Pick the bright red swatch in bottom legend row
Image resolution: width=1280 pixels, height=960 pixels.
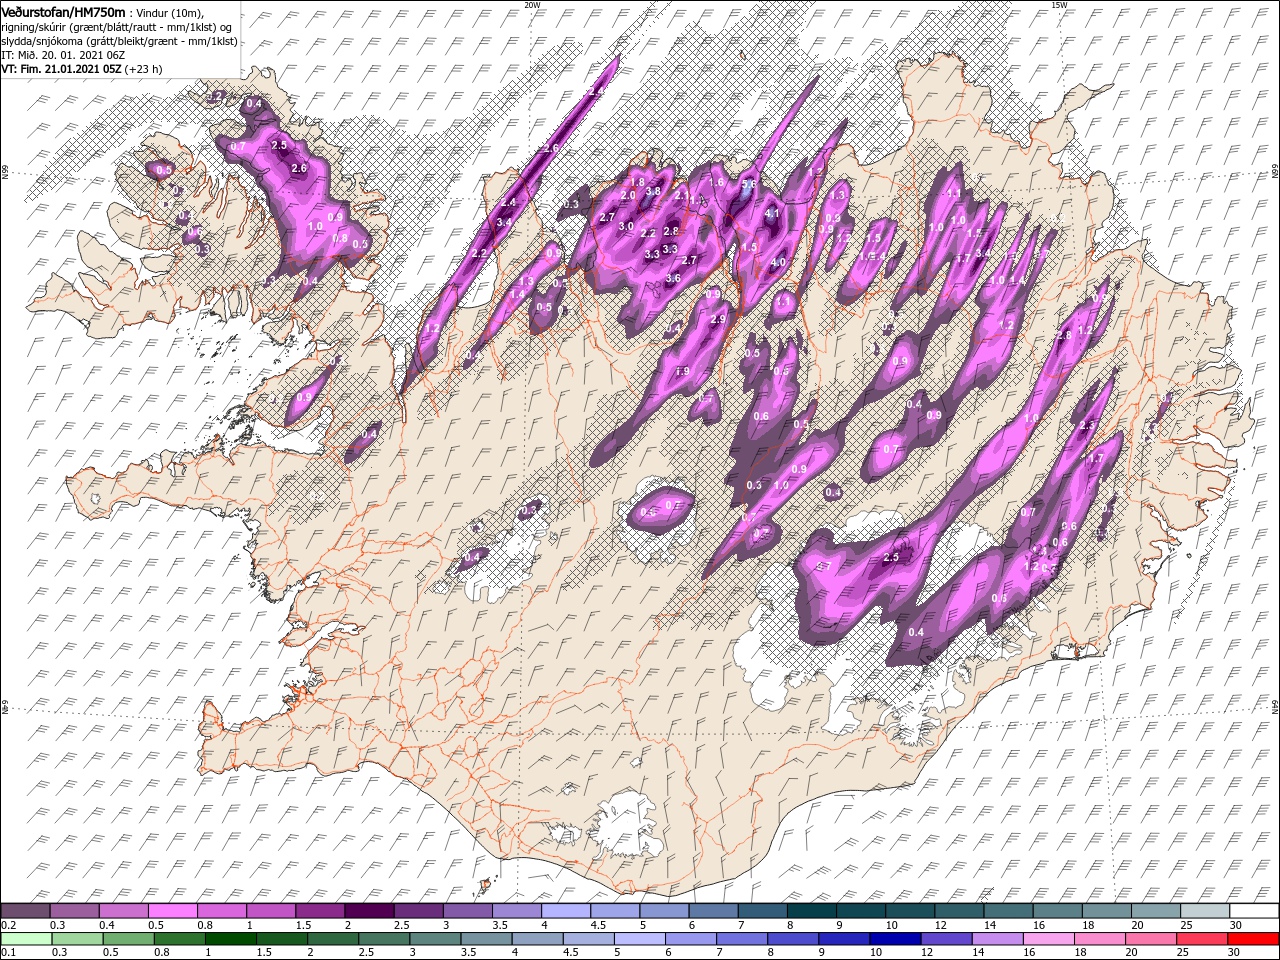(1253, 939)
